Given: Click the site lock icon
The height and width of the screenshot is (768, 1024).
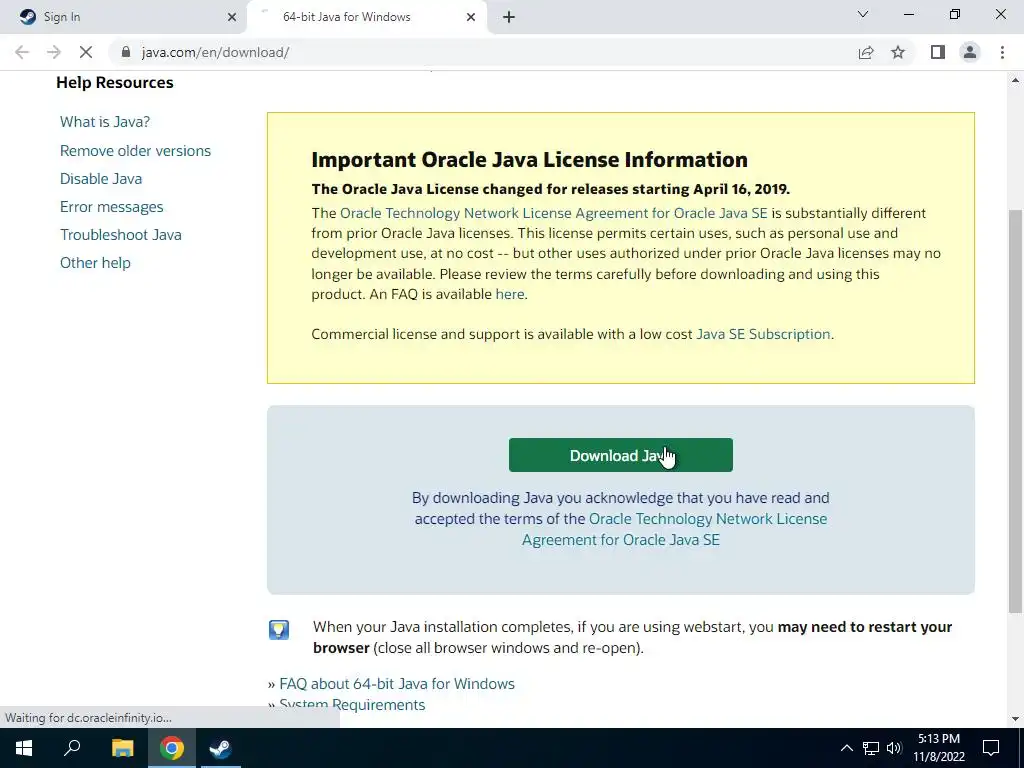Looking at the screenshot, I should tap(126, 52).
